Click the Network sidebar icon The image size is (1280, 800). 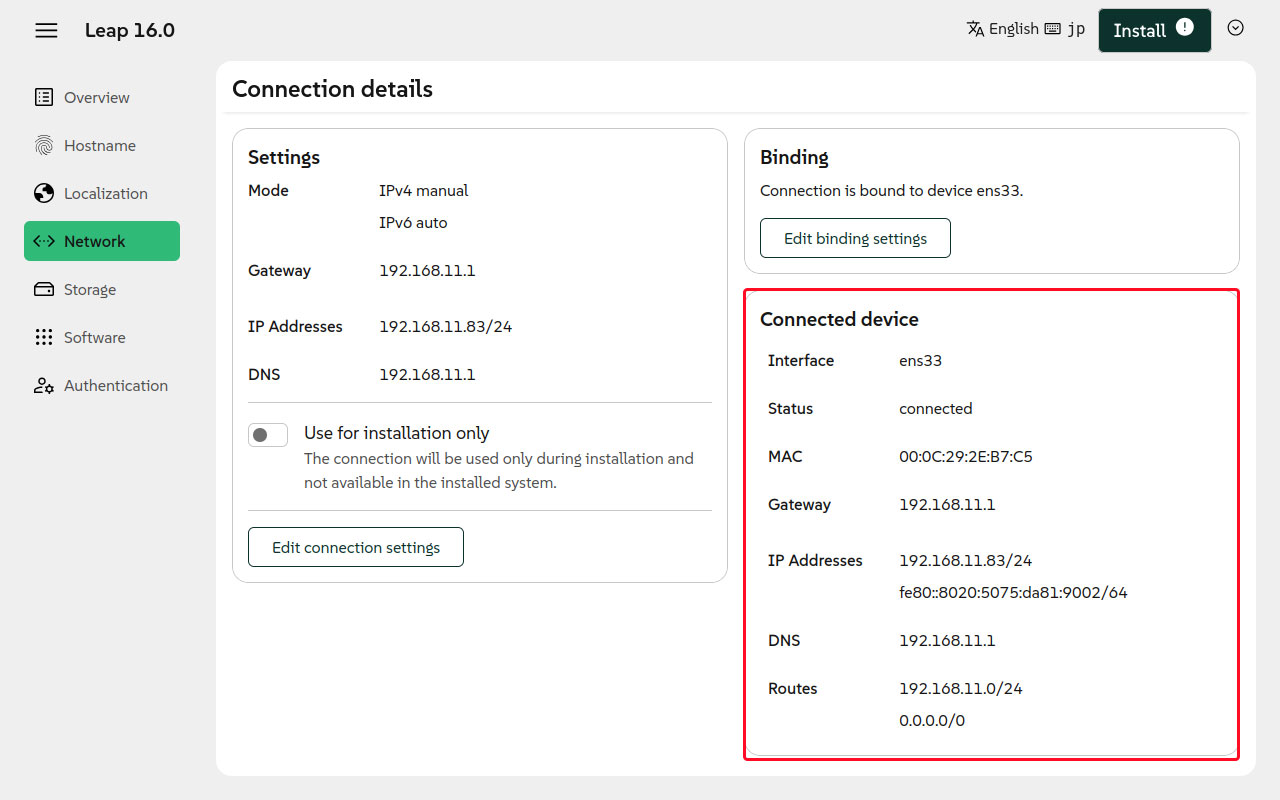[44, 241]
